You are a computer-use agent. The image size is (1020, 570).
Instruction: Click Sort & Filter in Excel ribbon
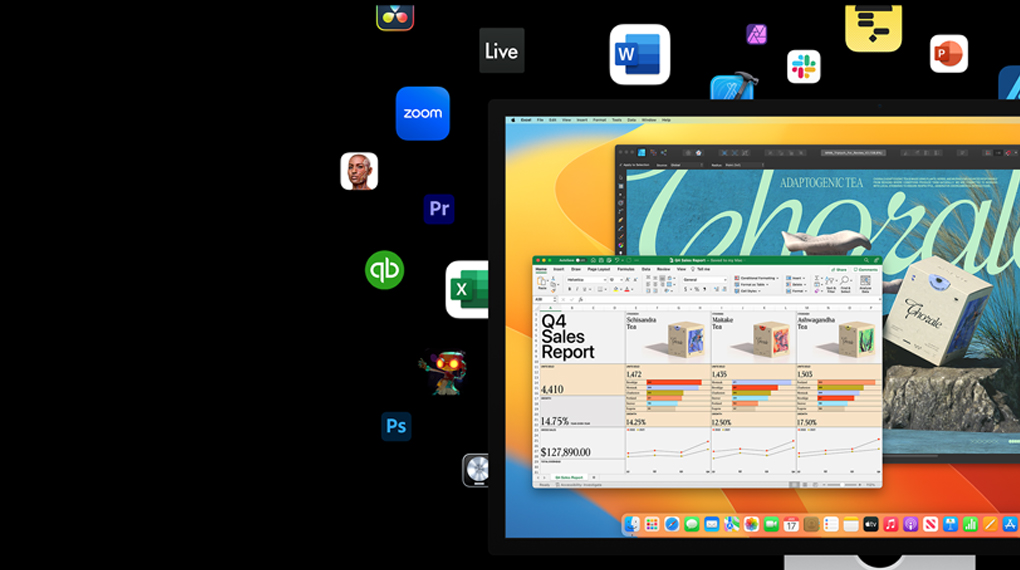(831, 284)
